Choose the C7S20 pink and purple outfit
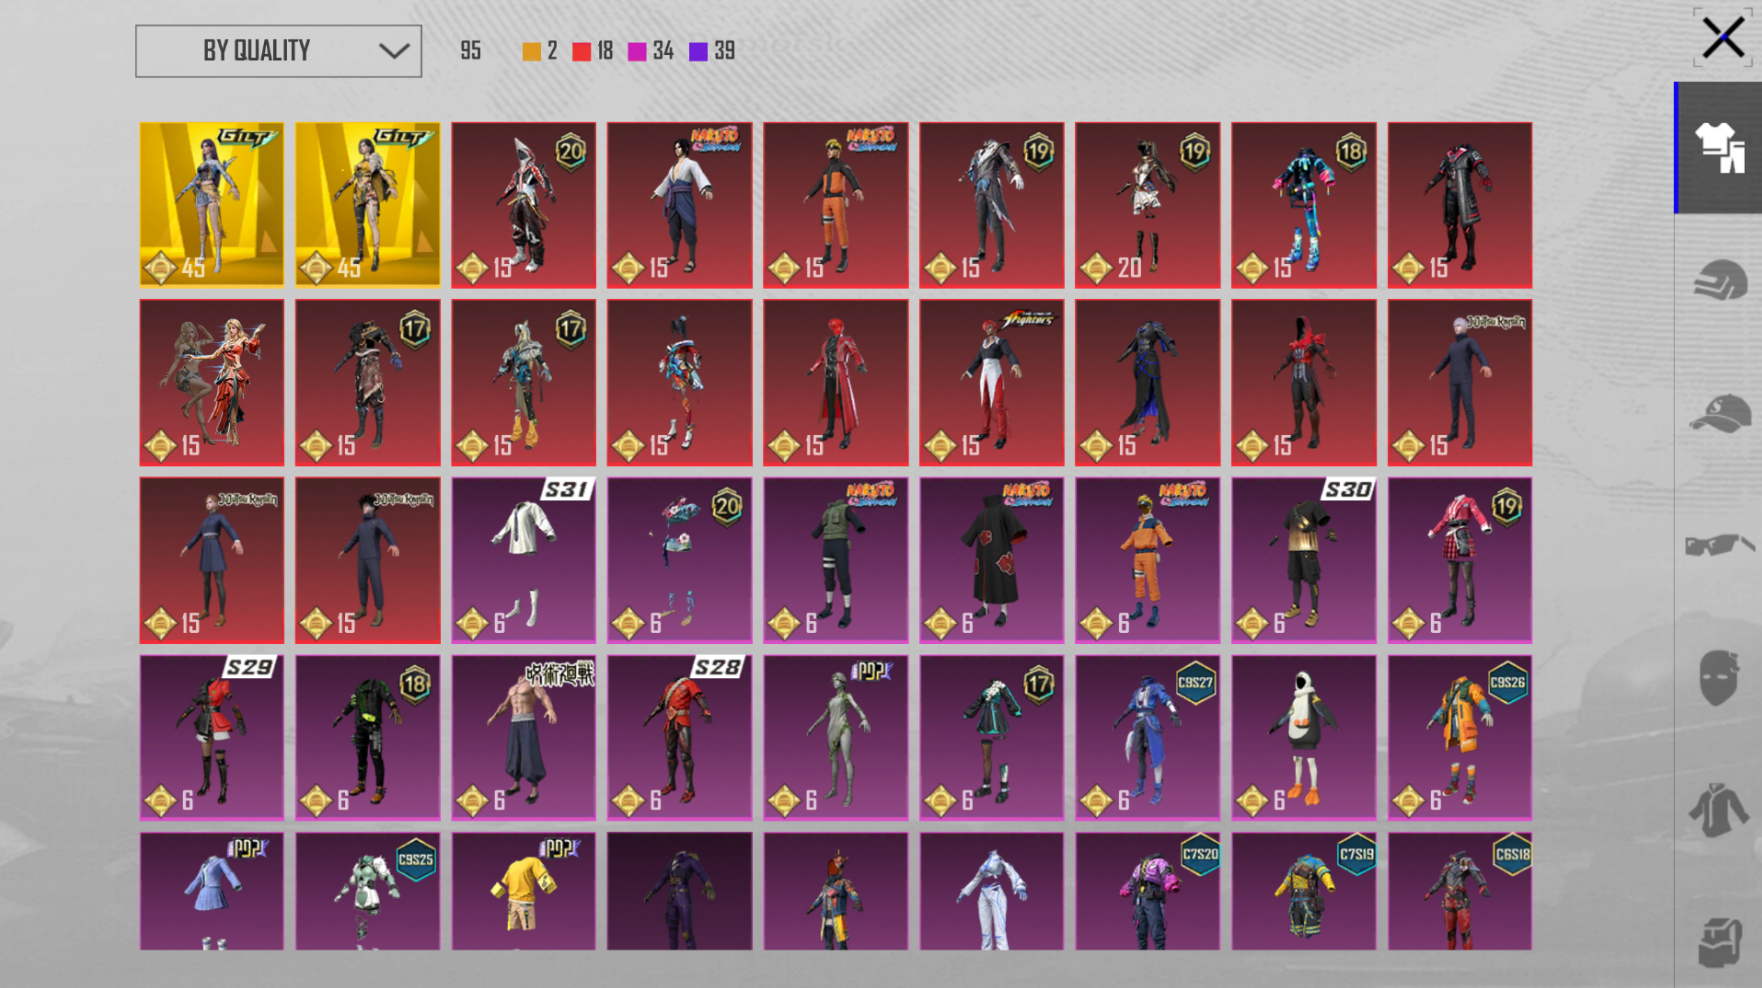The height and width of the screenshot is (988, 1762). [x=1148, y=892]
